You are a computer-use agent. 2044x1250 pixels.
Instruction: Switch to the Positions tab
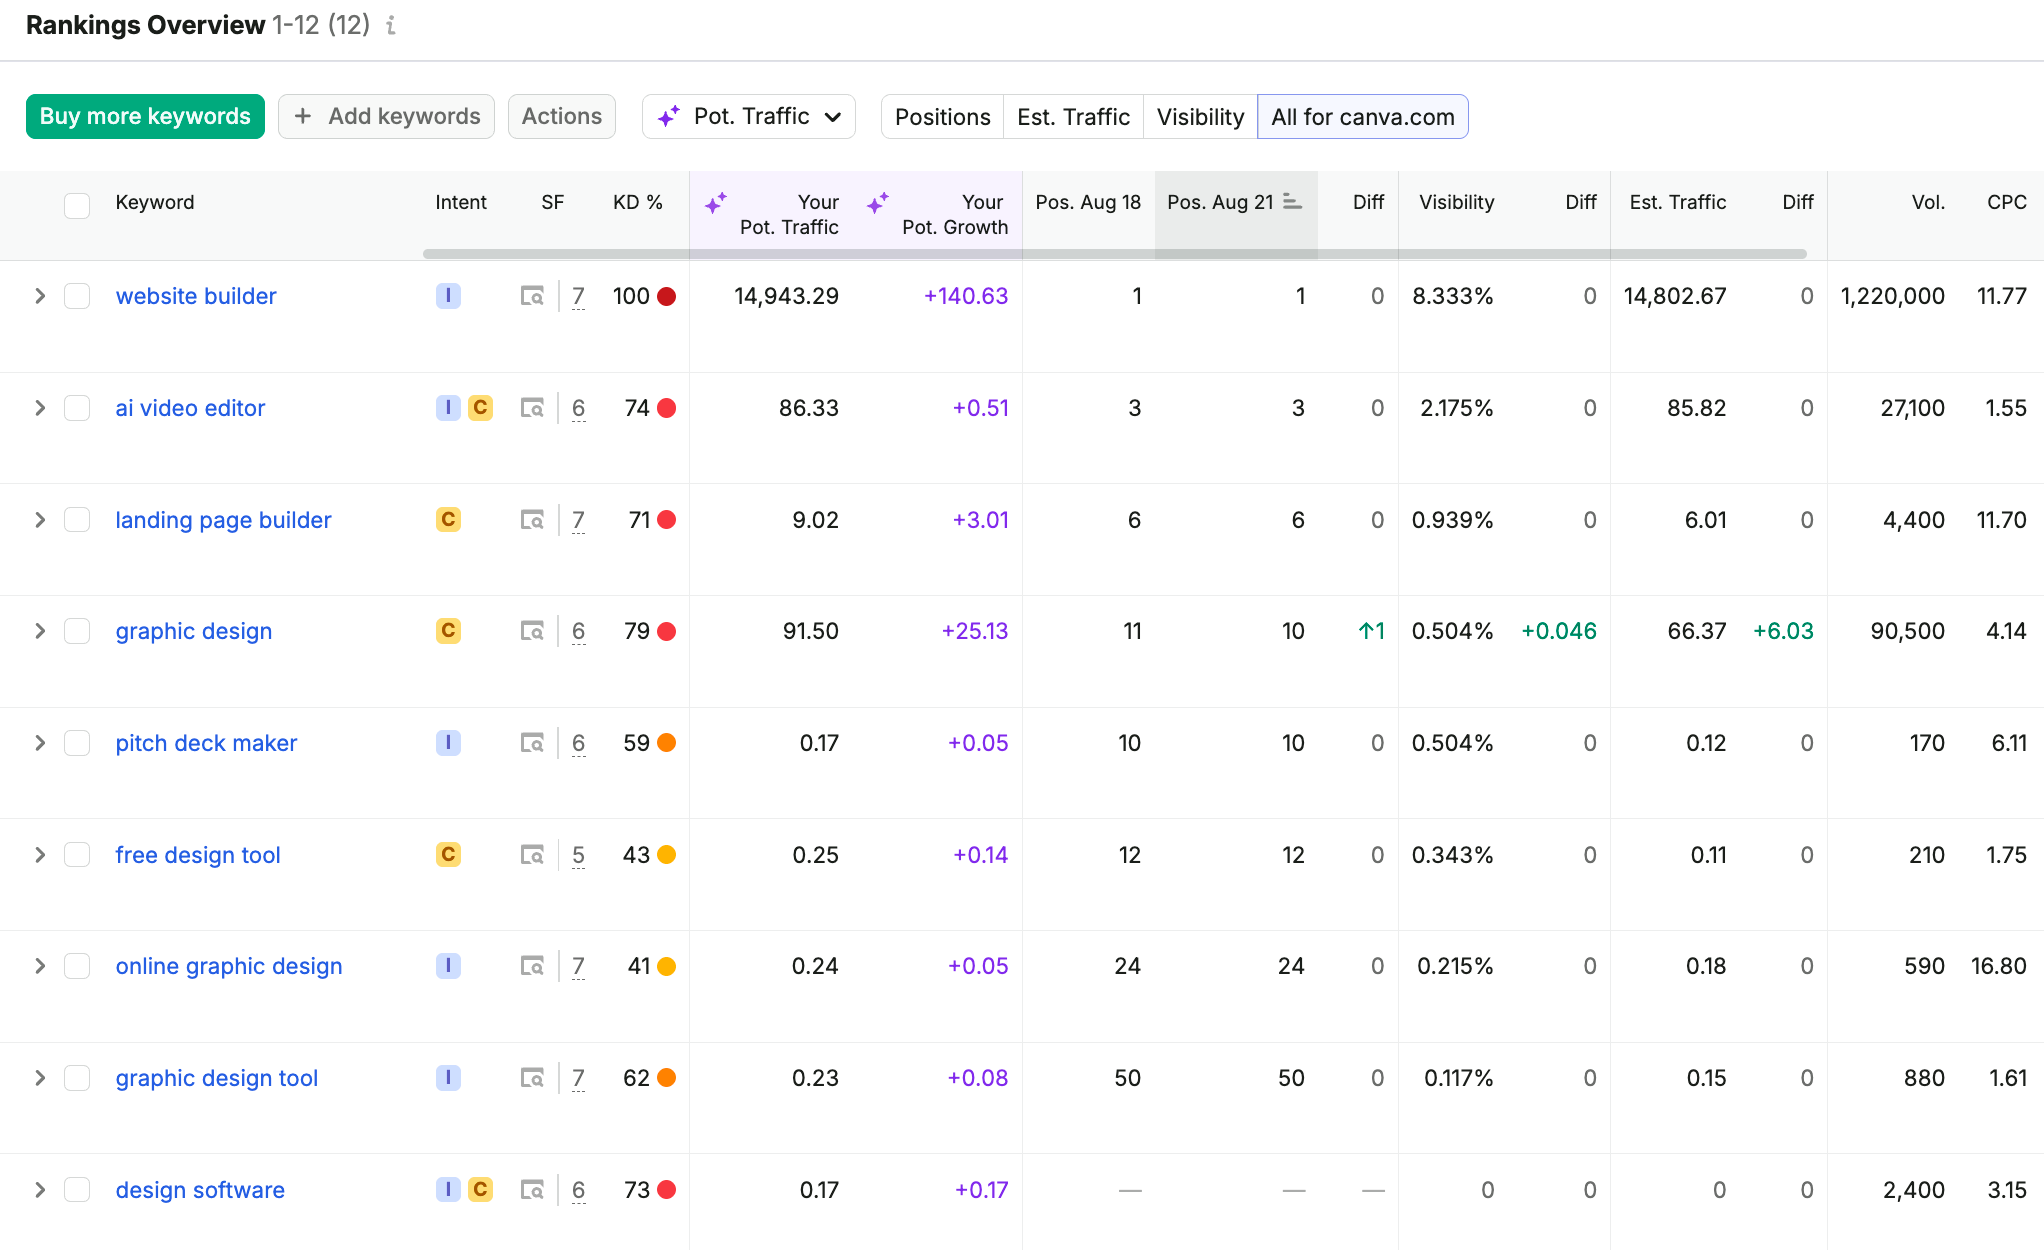point(942,117)
